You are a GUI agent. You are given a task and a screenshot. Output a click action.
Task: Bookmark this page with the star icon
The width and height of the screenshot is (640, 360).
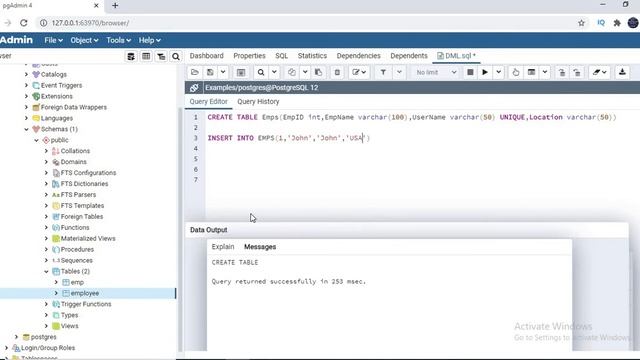(x=581, y=23)
